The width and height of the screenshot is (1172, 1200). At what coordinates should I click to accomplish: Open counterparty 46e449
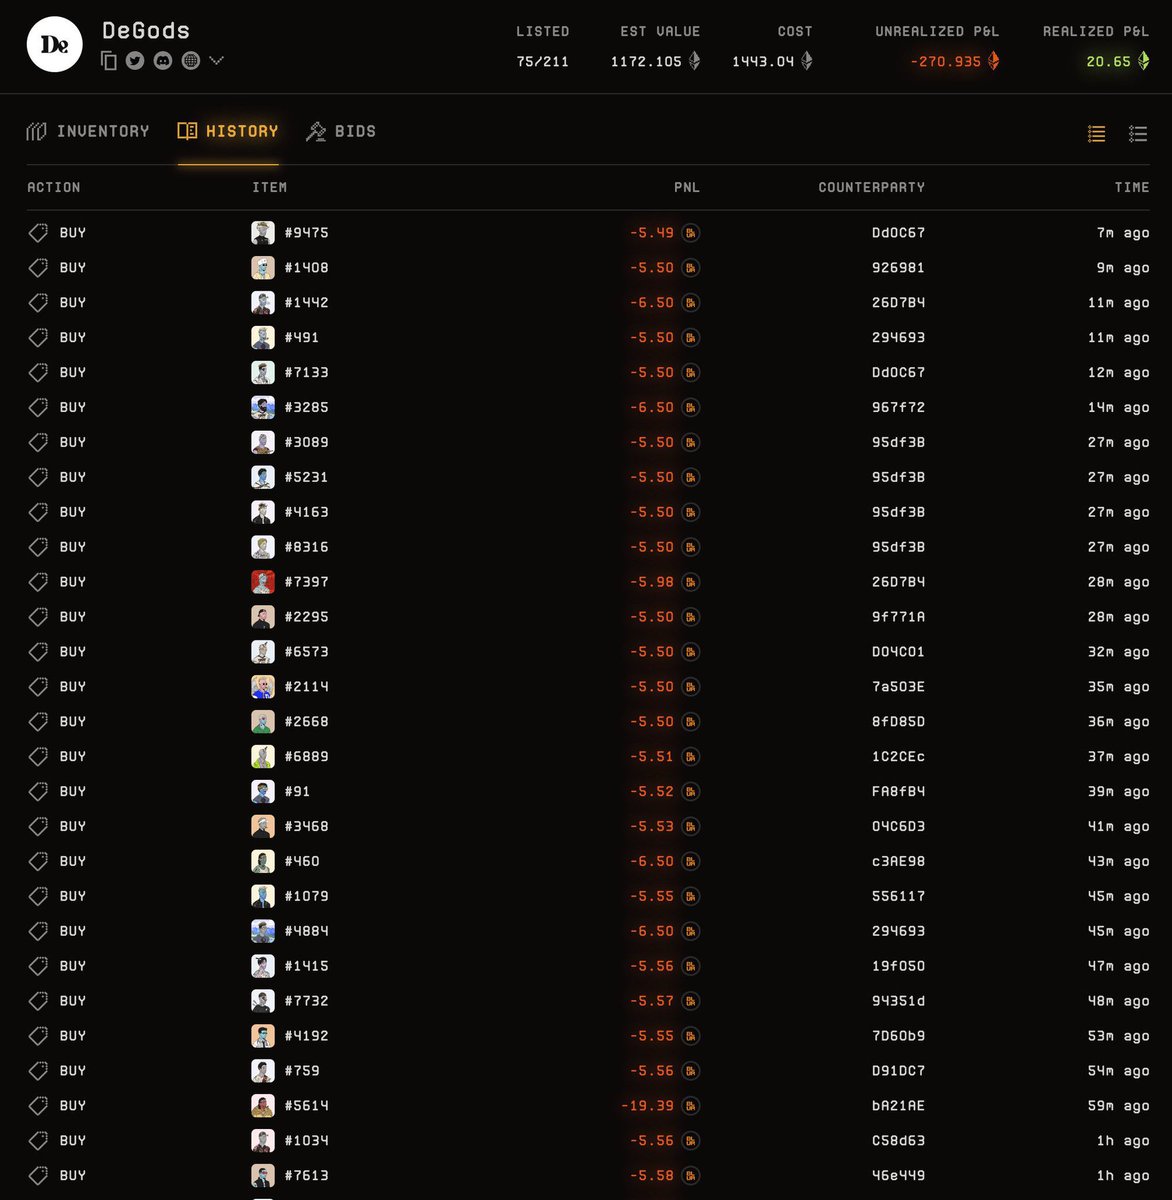click(x=898, y=1175)
